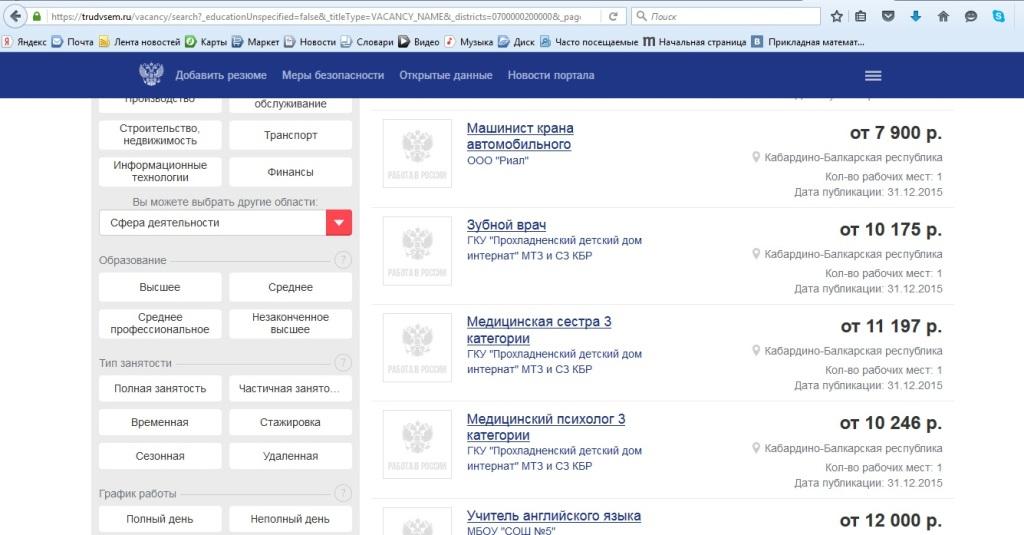Open the Прикладная математ... bookmark
This screenshot has height=535, width=1024.
click(808, 42)
